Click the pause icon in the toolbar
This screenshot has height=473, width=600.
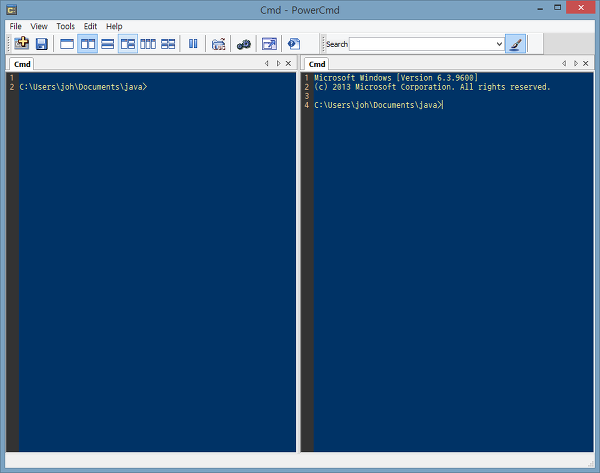193,44
